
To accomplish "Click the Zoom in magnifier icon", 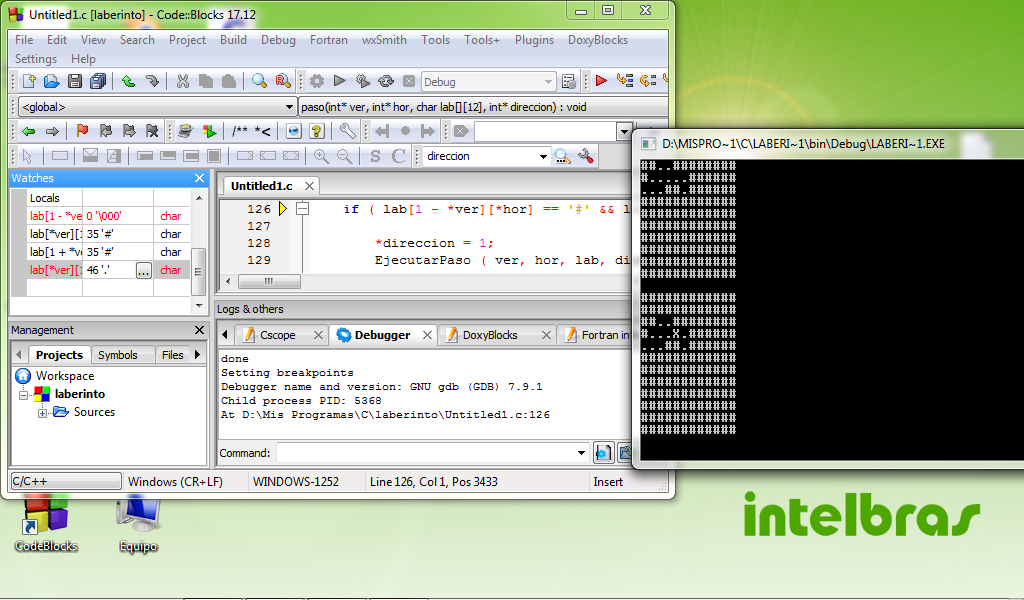I will pos(321,156).
